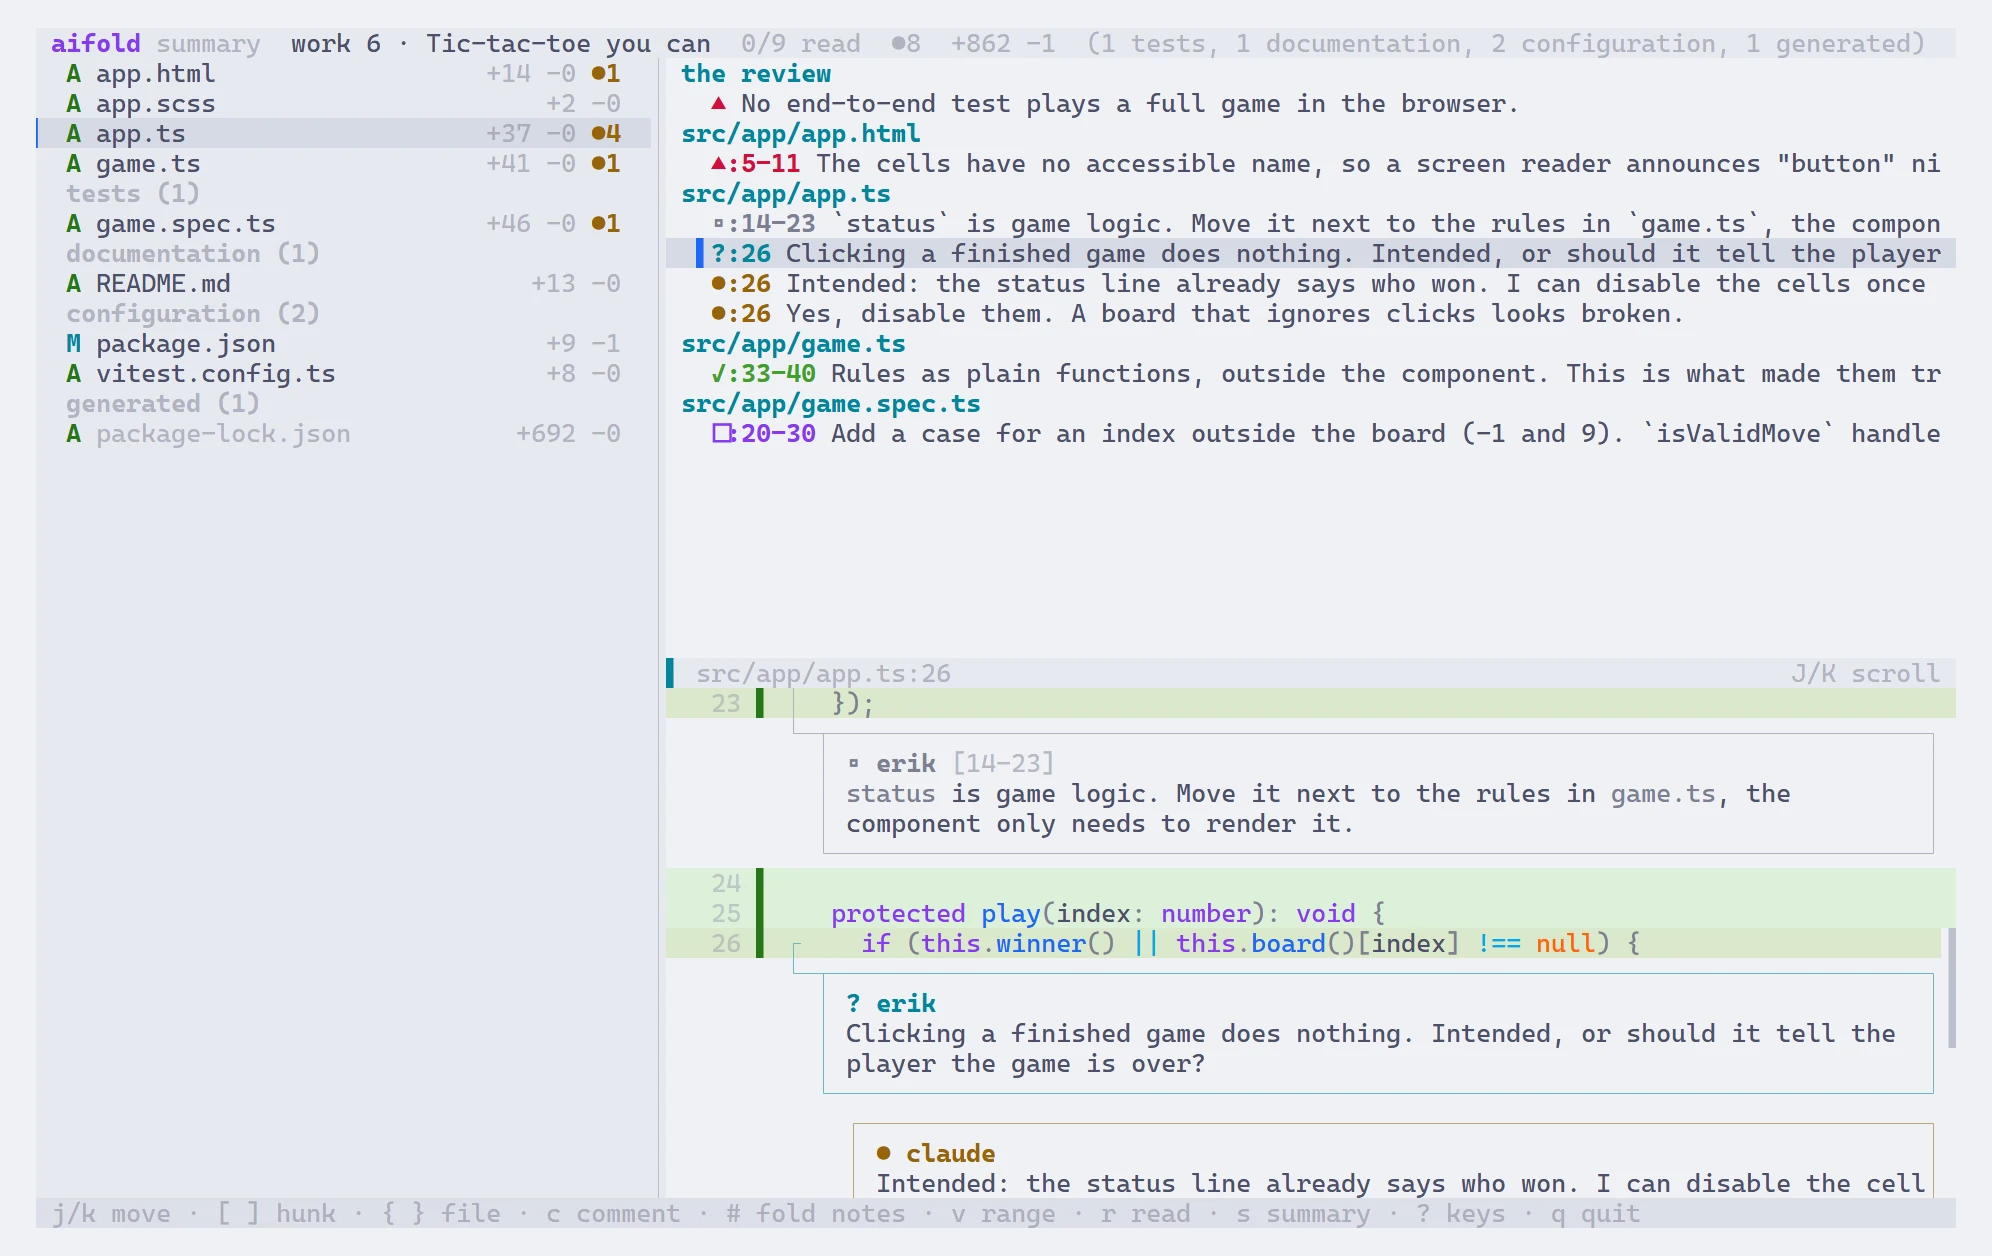
Task: Click the '+862 -1' diff stat in header
Action: click(1003, 44)
